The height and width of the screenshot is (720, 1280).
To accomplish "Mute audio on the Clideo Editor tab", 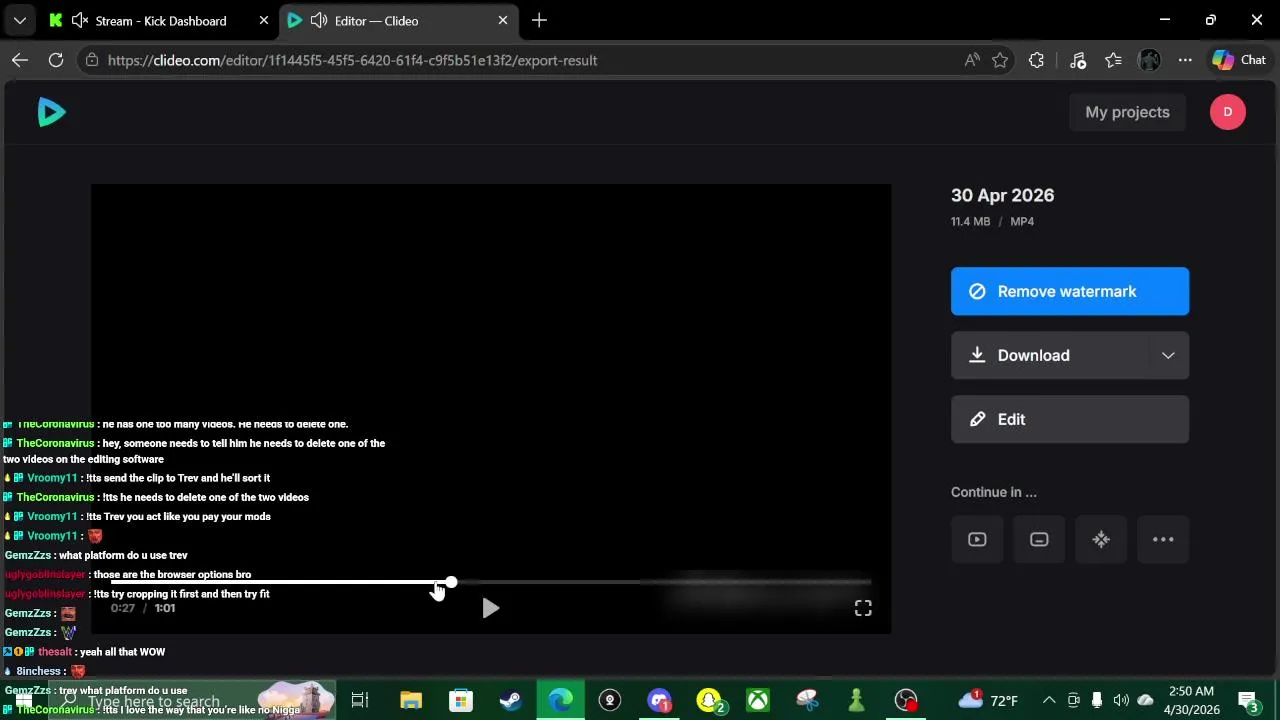I will 319,21.
